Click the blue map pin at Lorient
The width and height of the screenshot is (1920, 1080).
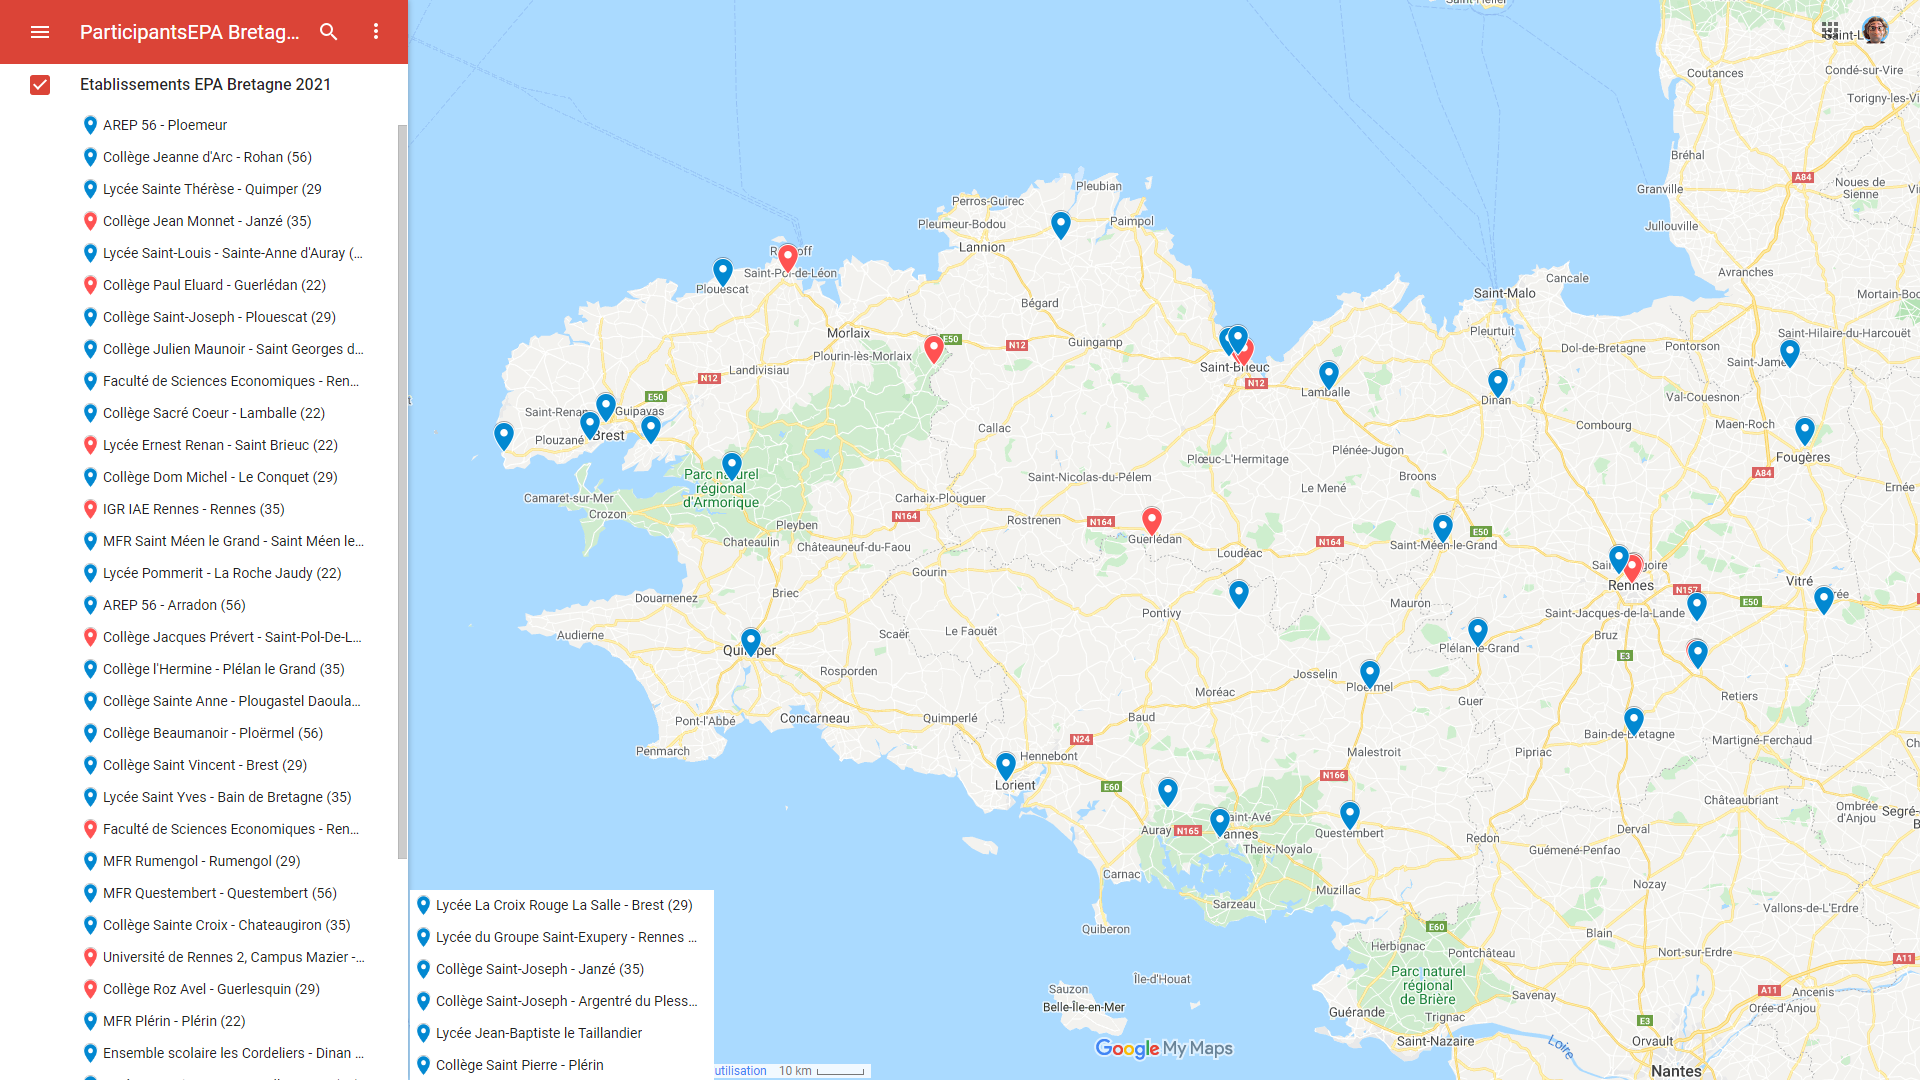click(1006, 766)
